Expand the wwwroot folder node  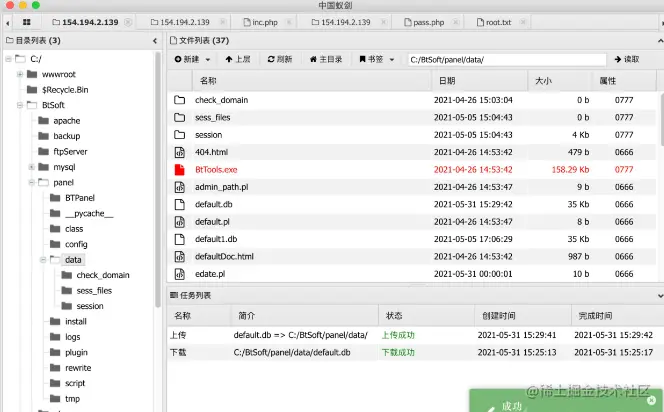[x=19, y=74]
